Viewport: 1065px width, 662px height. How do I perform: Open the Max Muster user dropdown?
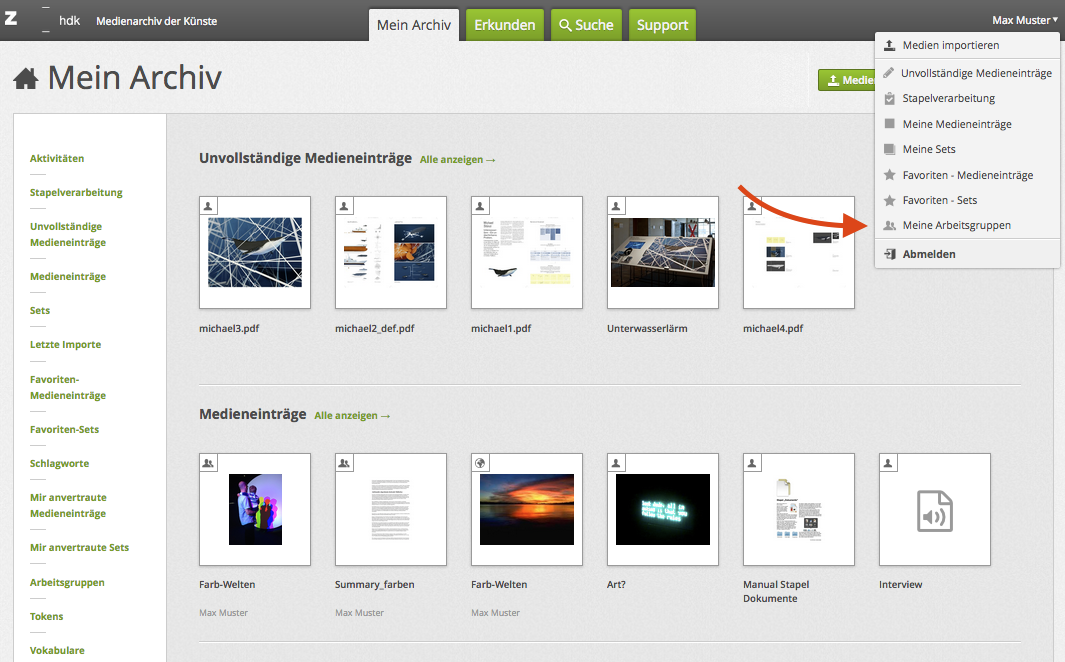point(1024,20)
